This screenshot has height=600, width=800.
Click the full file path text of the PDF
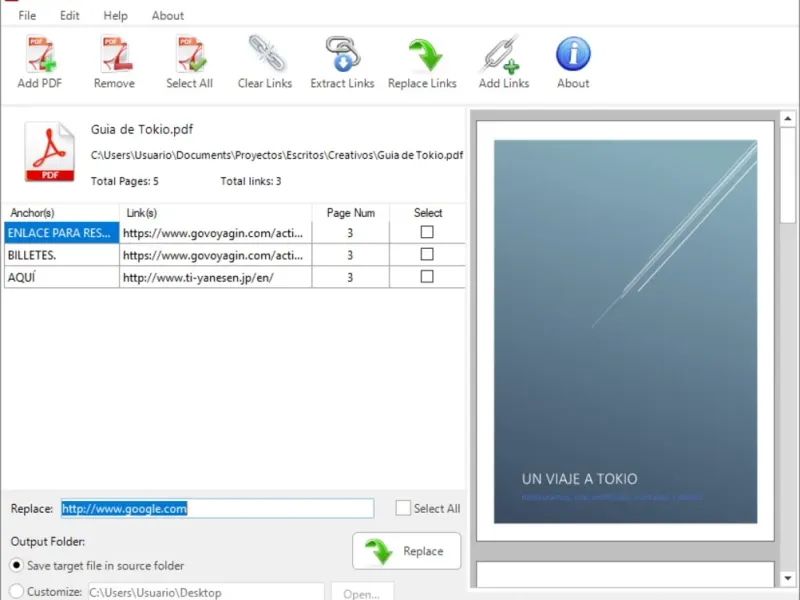pos(277,155)
